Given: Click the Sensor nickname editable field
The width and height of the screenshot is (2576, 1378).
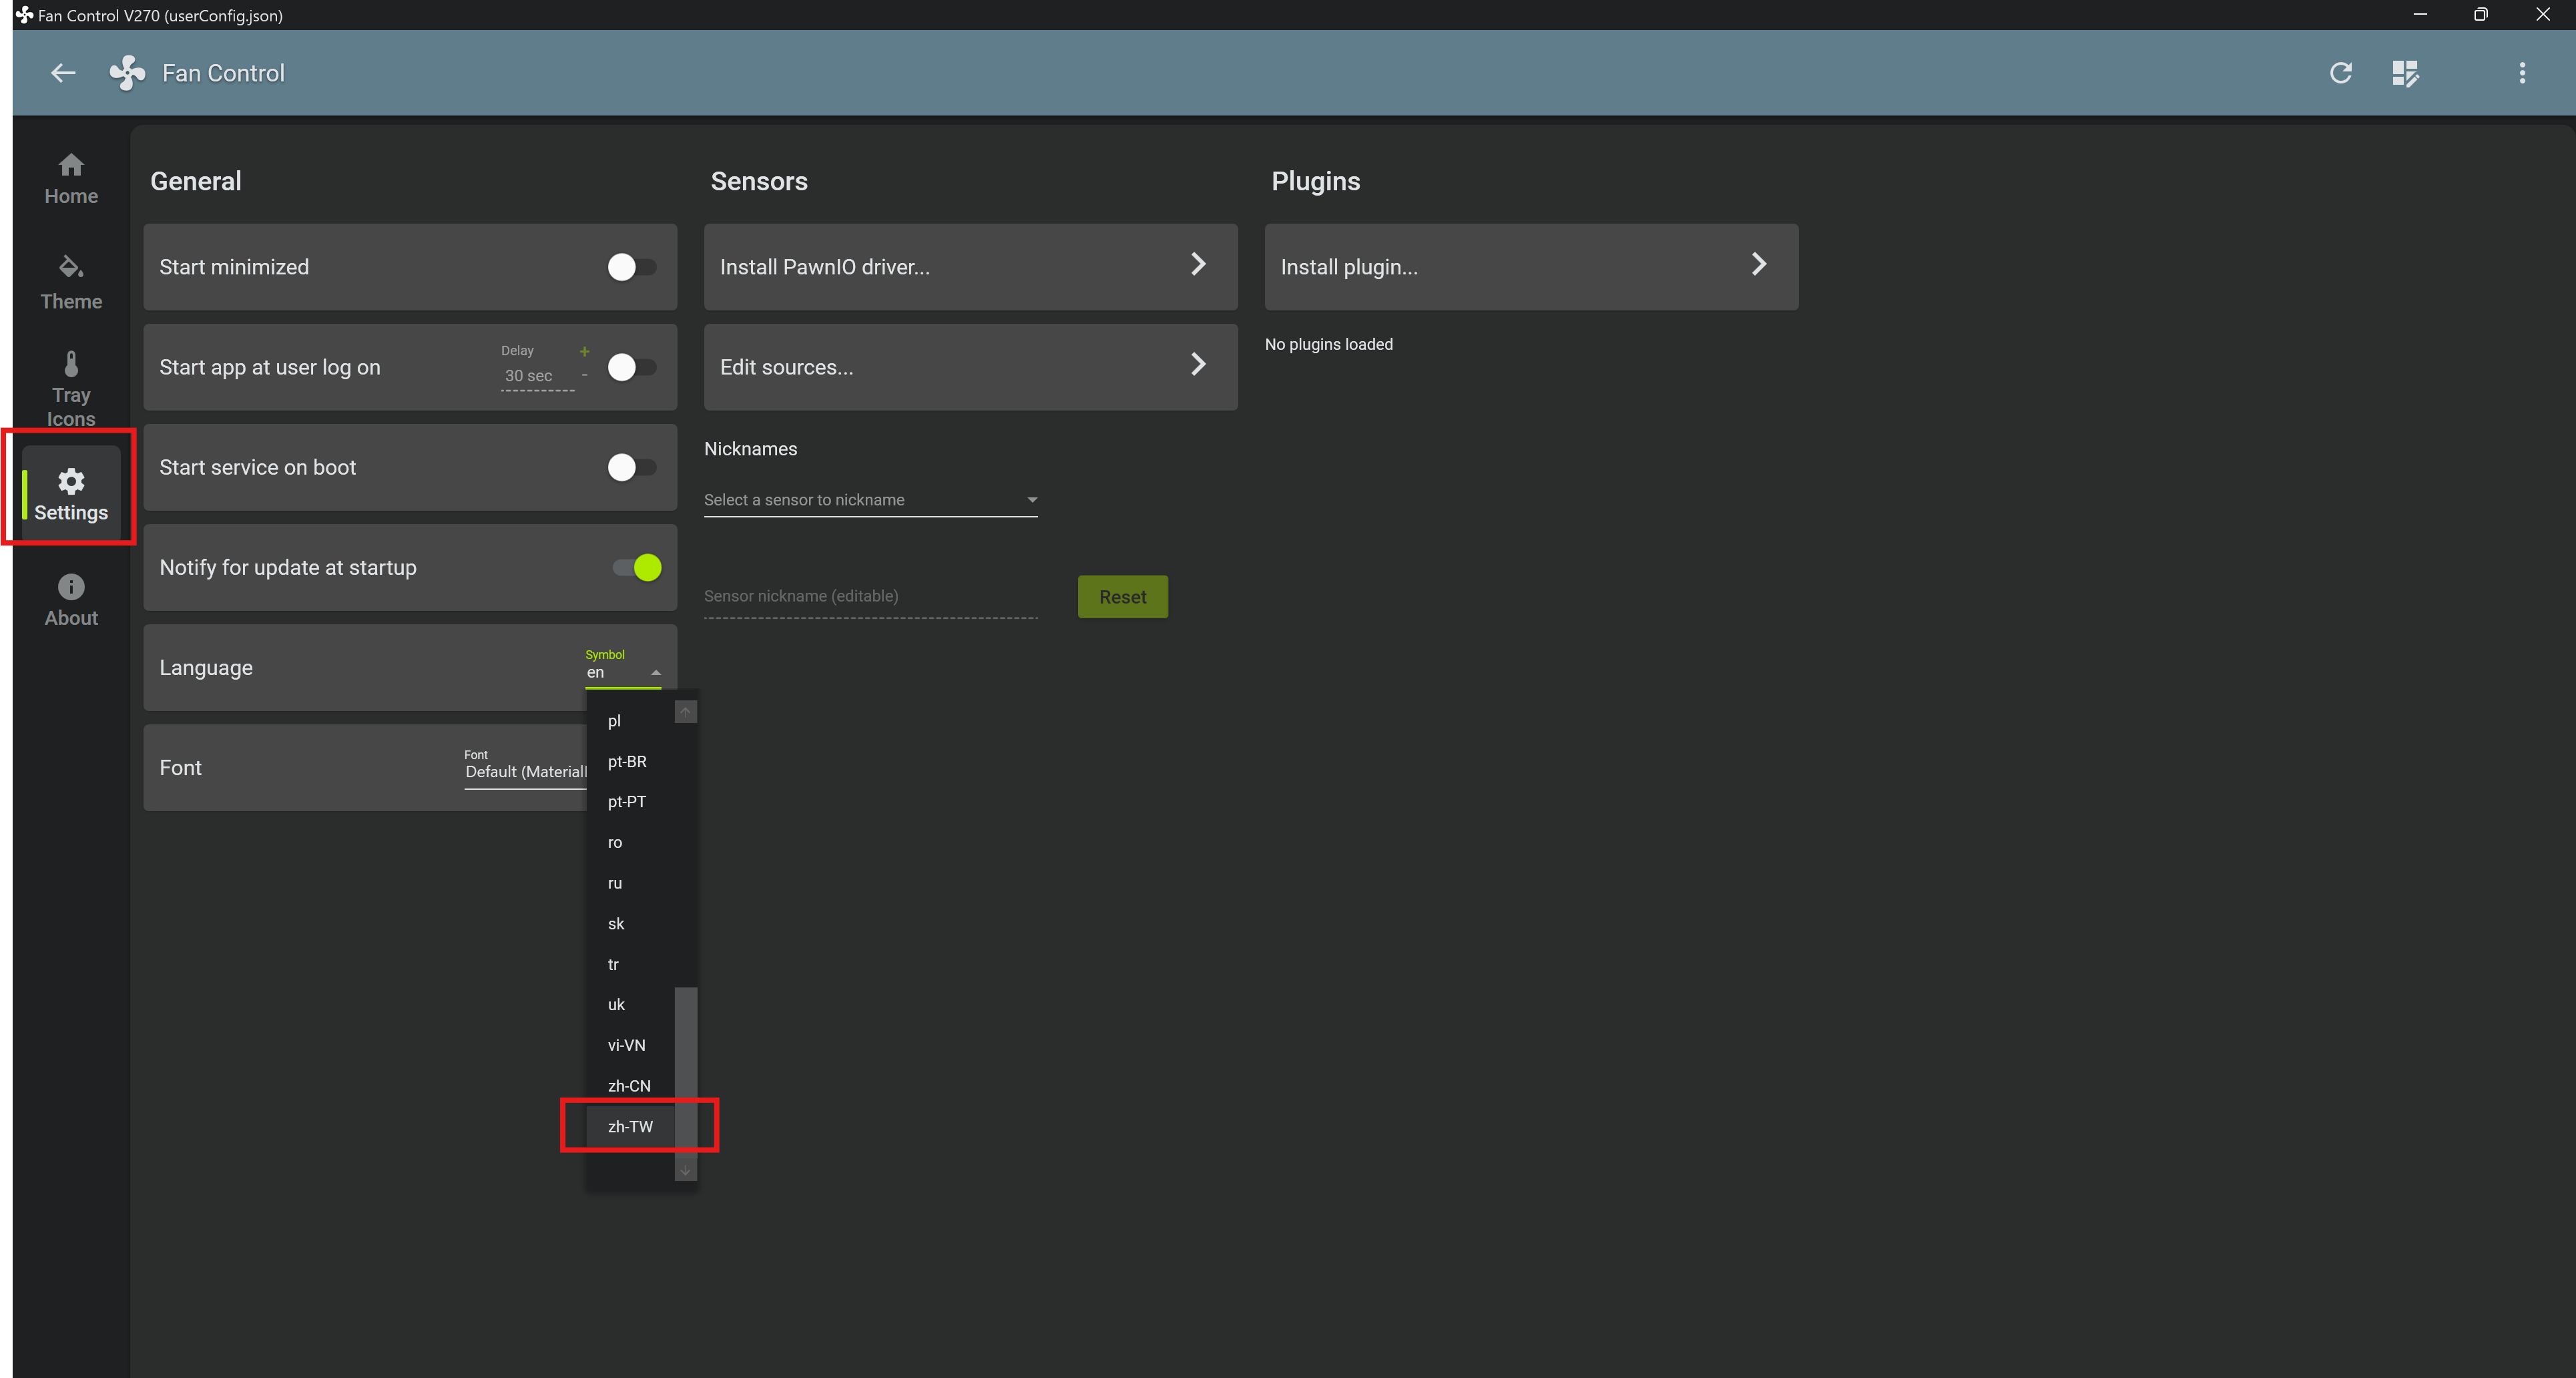Looking at the screenshot, I should (870, 597).
